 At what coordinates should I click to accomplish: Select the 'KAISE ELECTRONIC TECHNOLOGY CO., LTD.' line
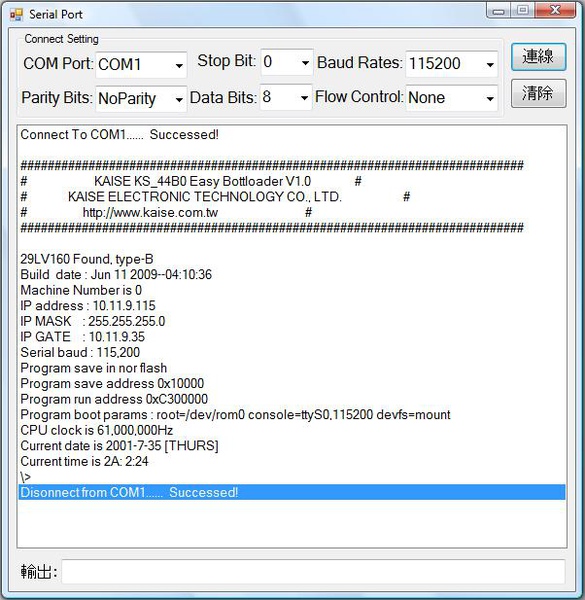pyautogui.click(x=205, y=197)
